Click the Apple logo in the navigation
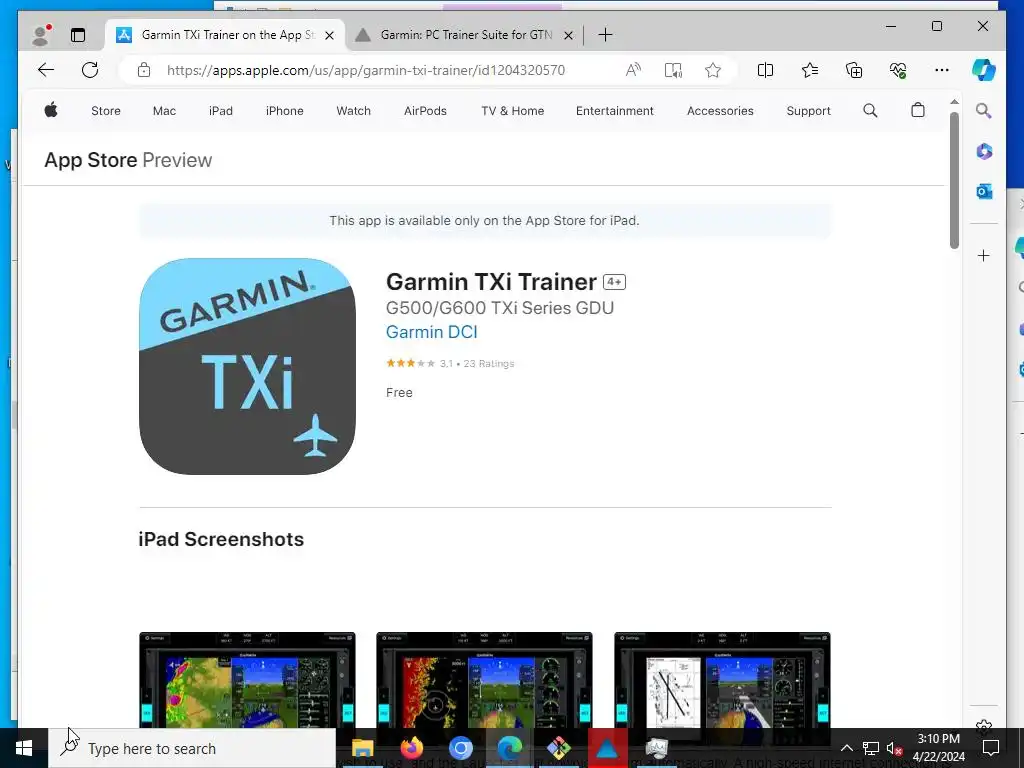The image size is (1024, 768). [x=51, y=110]
